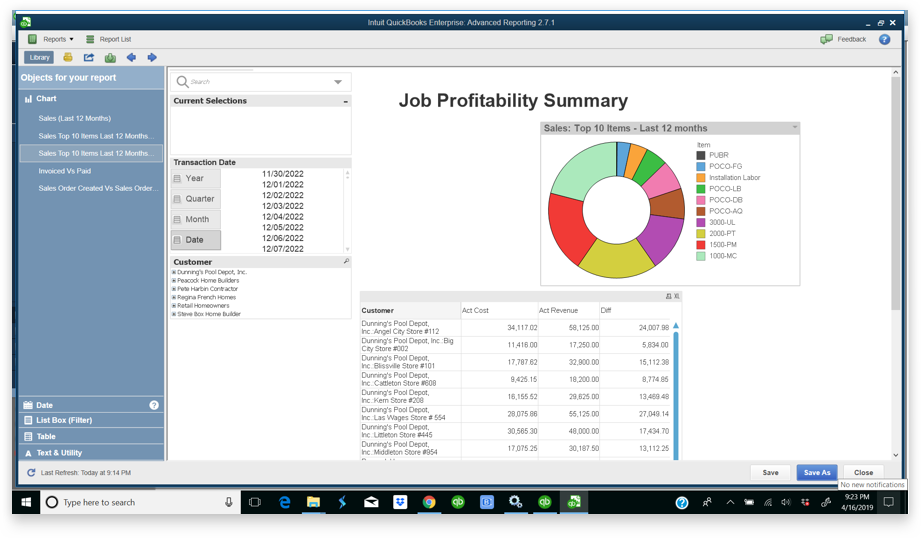
Task: Click the XL export icon above table
Action: (677, 296)
